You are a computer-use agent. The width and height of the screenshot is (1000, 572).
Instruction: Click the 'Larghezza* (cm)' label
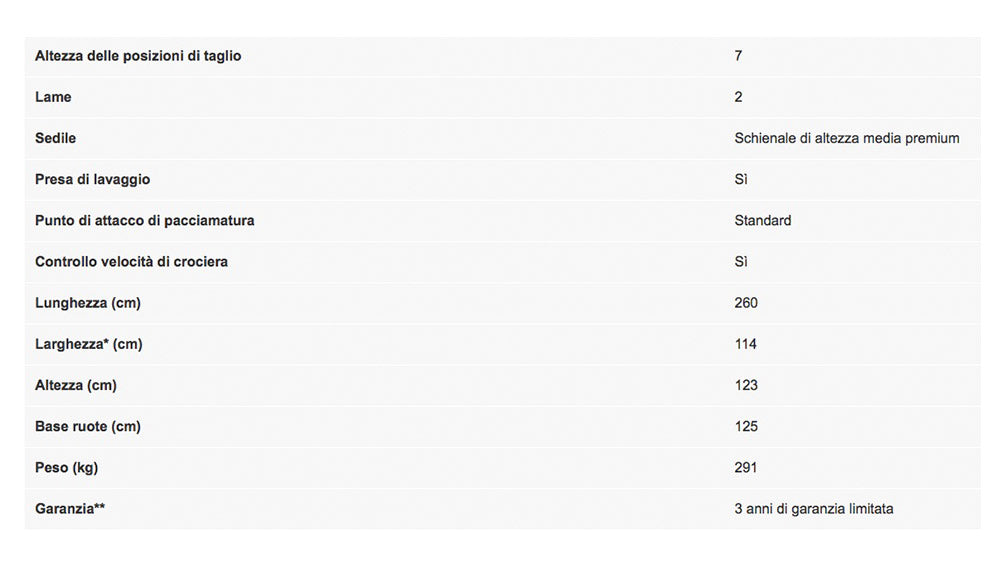click(88, 344)
